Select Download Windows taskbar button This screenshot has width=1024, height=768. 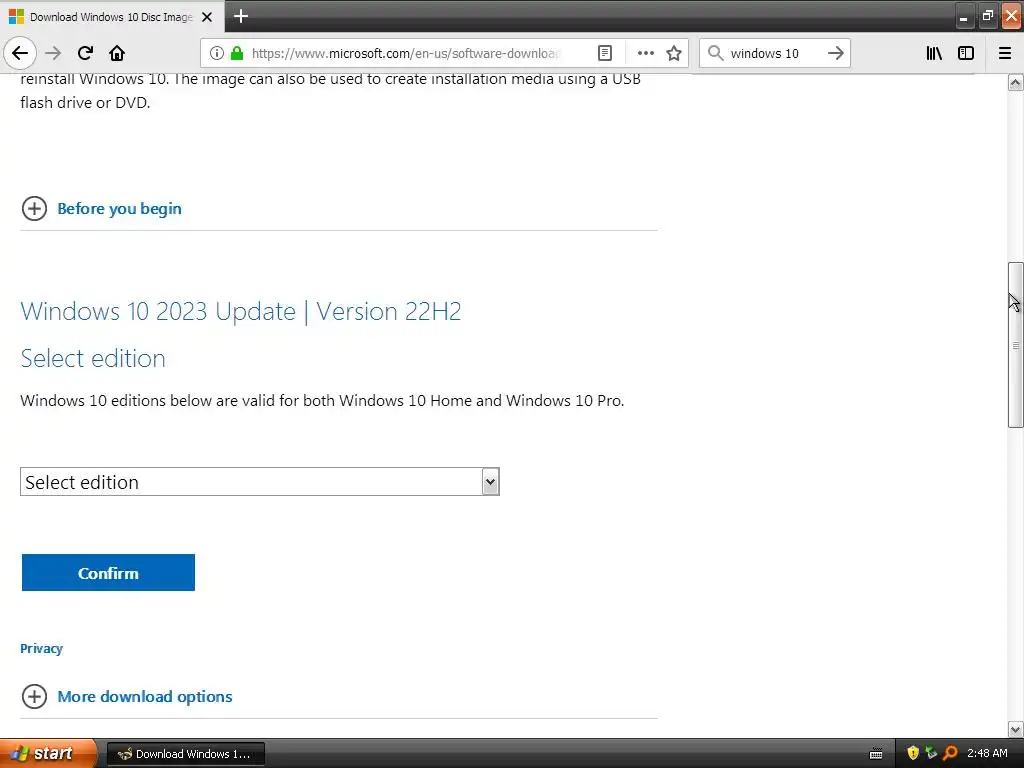(185, 754)
